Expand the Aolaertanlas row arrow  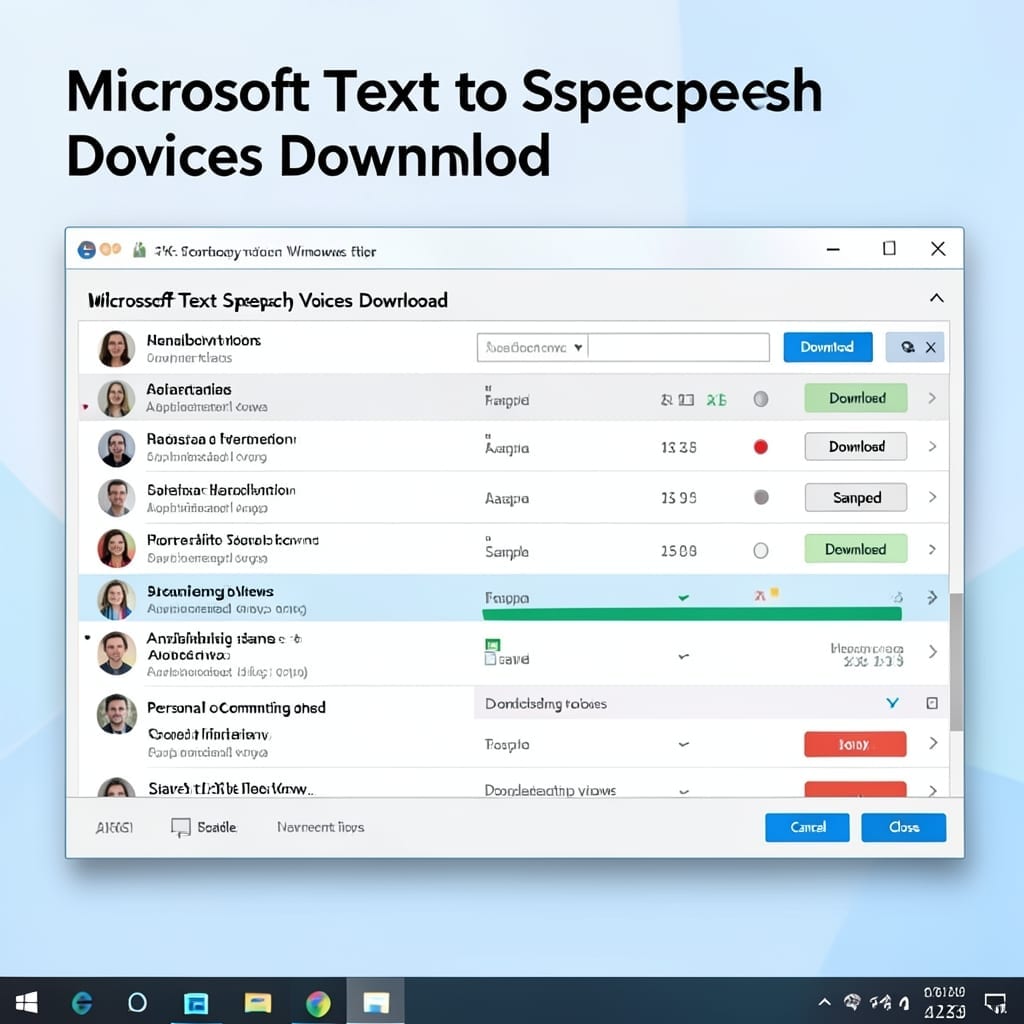click(x=932, y=398)
